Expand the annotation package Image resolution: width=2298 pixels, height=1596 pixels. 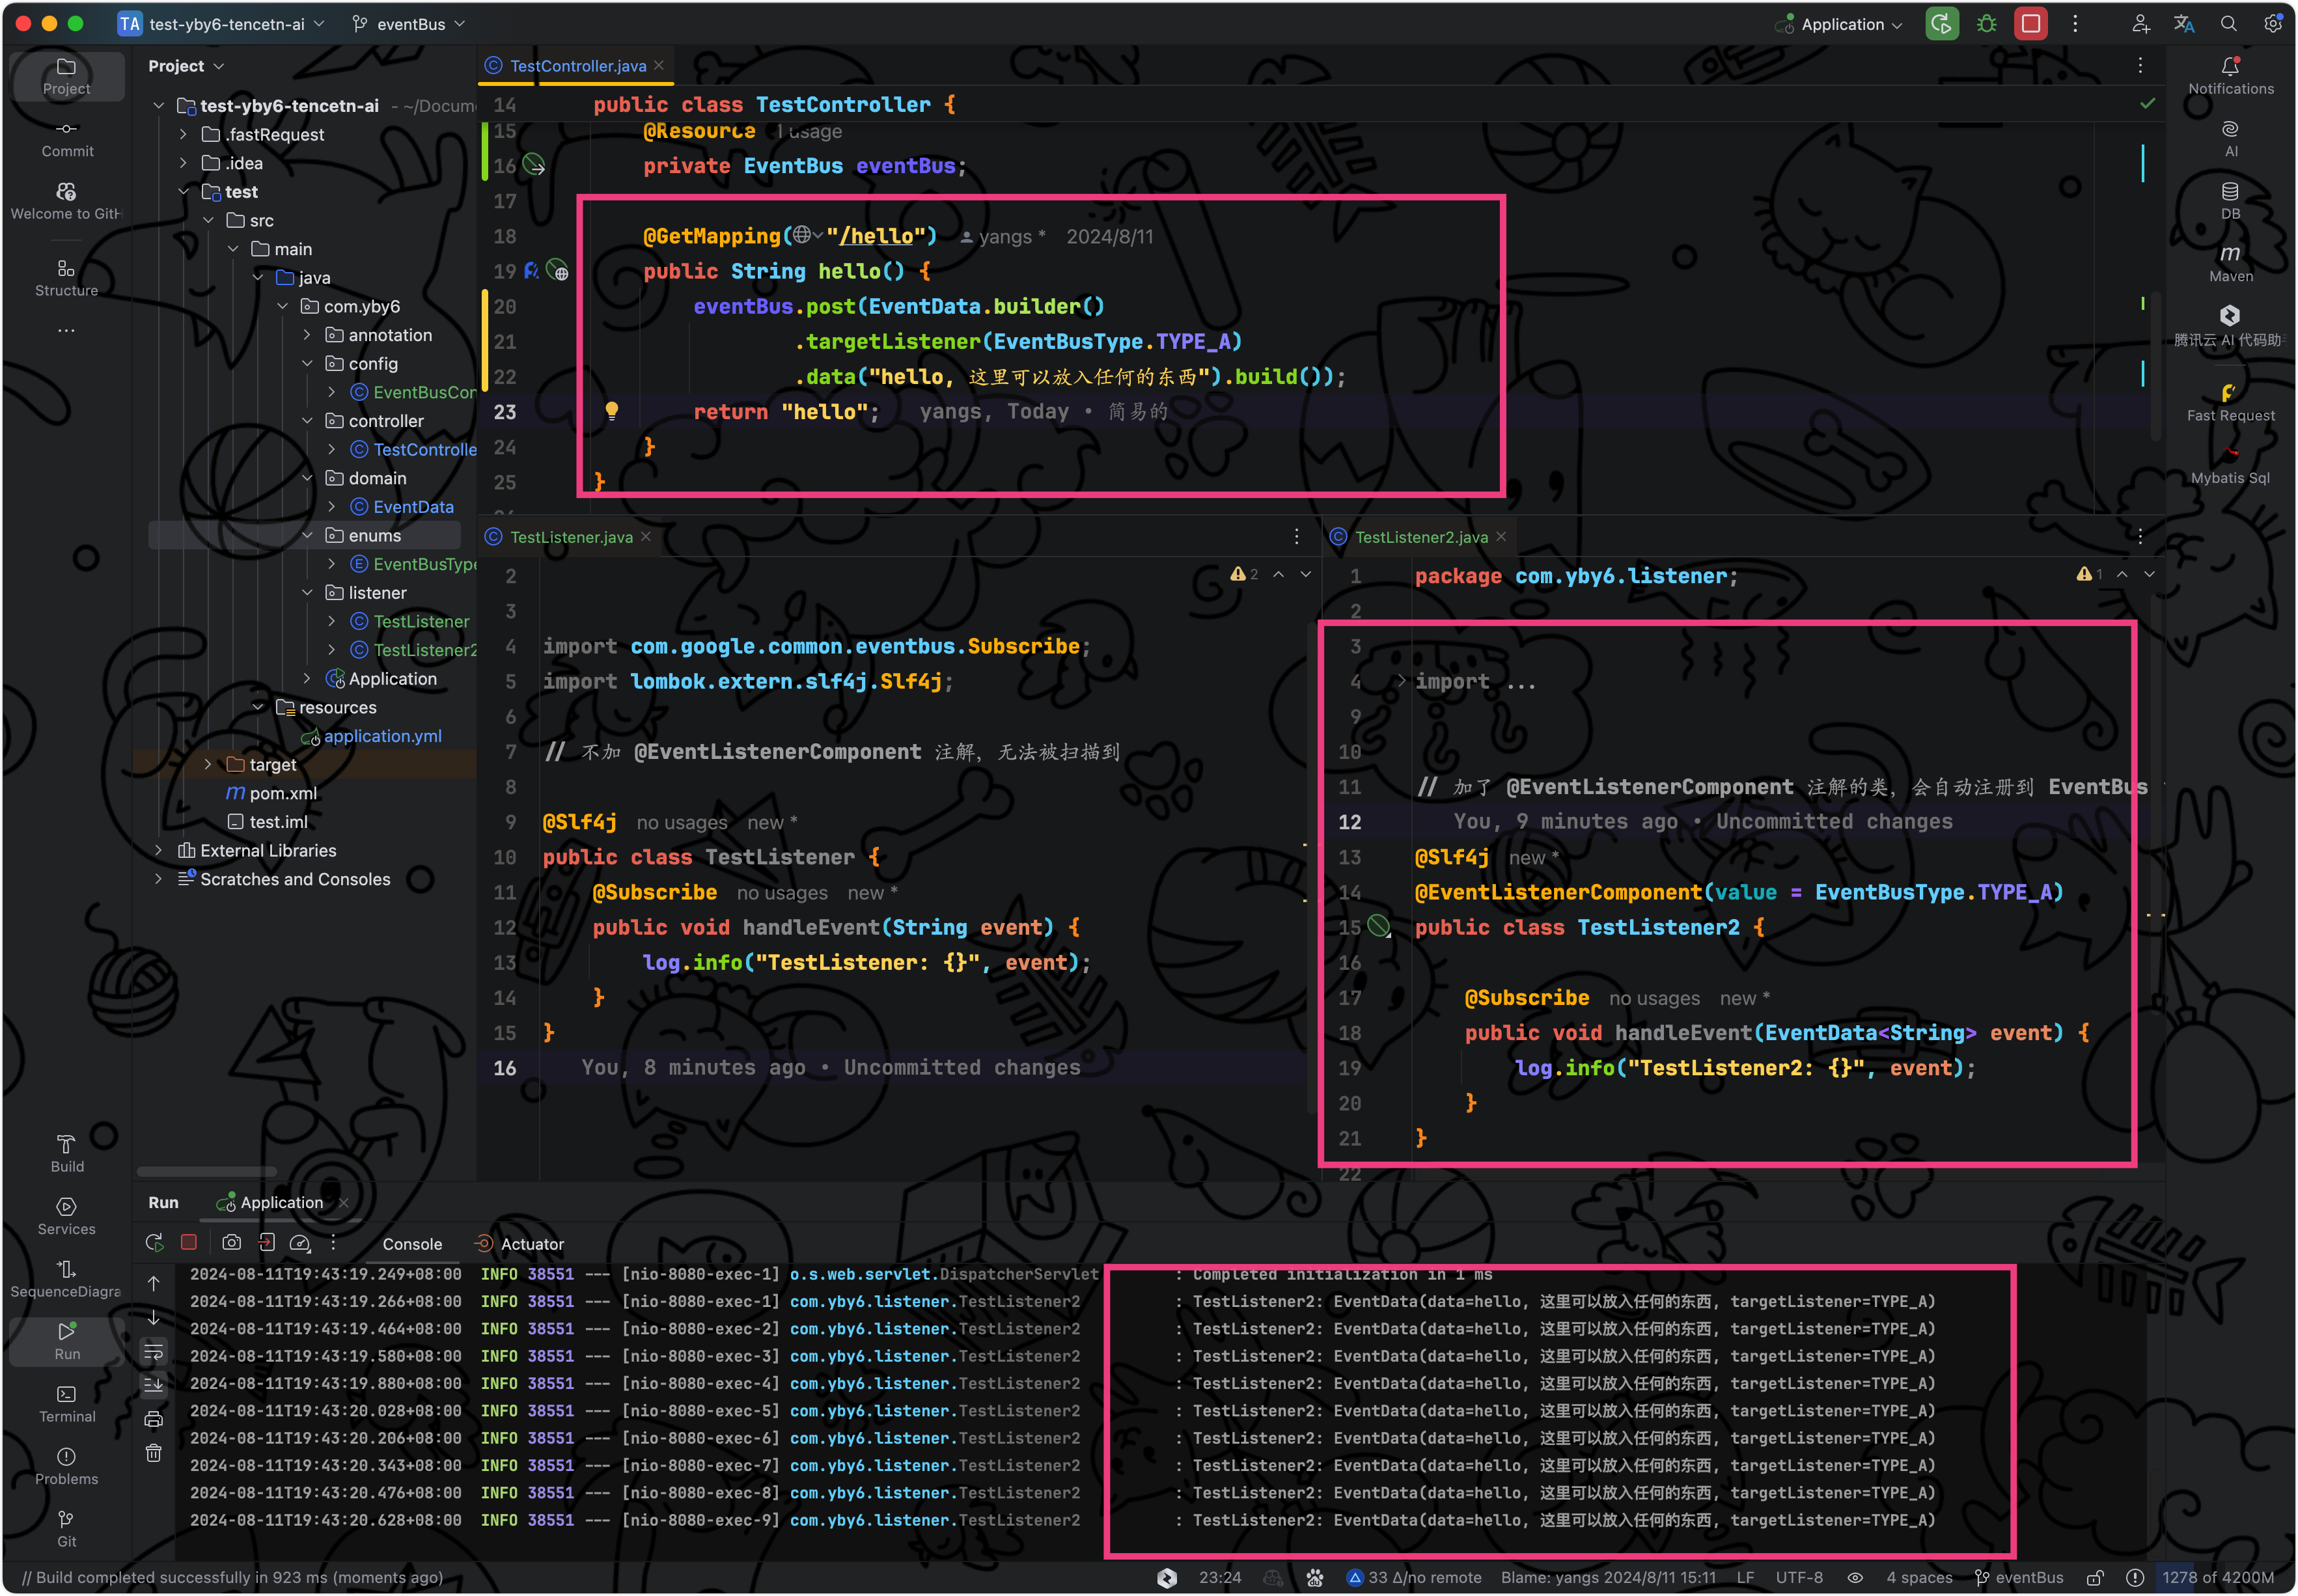307,335
